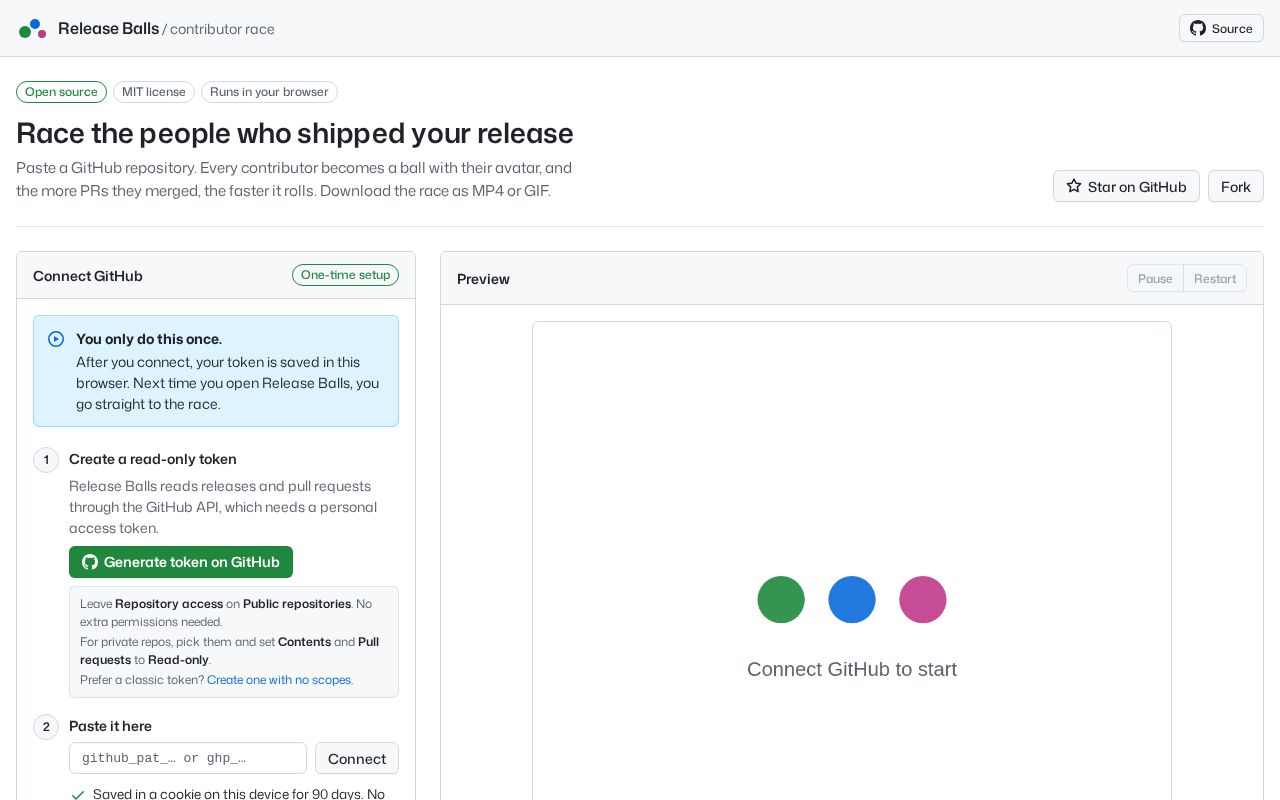Click the Open source badge
1280x800 pixels.
tap(61, 92)
